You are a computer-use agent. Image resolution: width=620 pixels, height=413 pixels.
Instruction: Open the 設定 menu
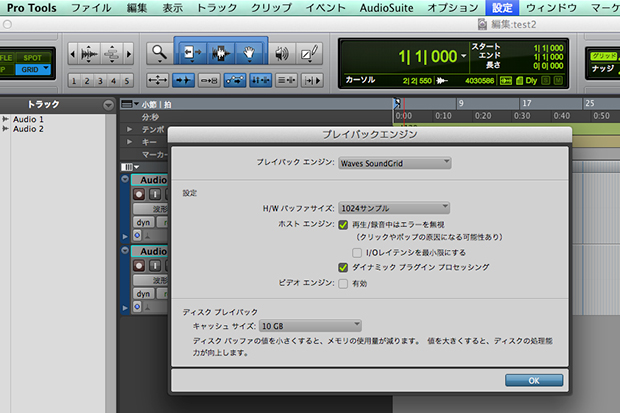pos(502,8)
